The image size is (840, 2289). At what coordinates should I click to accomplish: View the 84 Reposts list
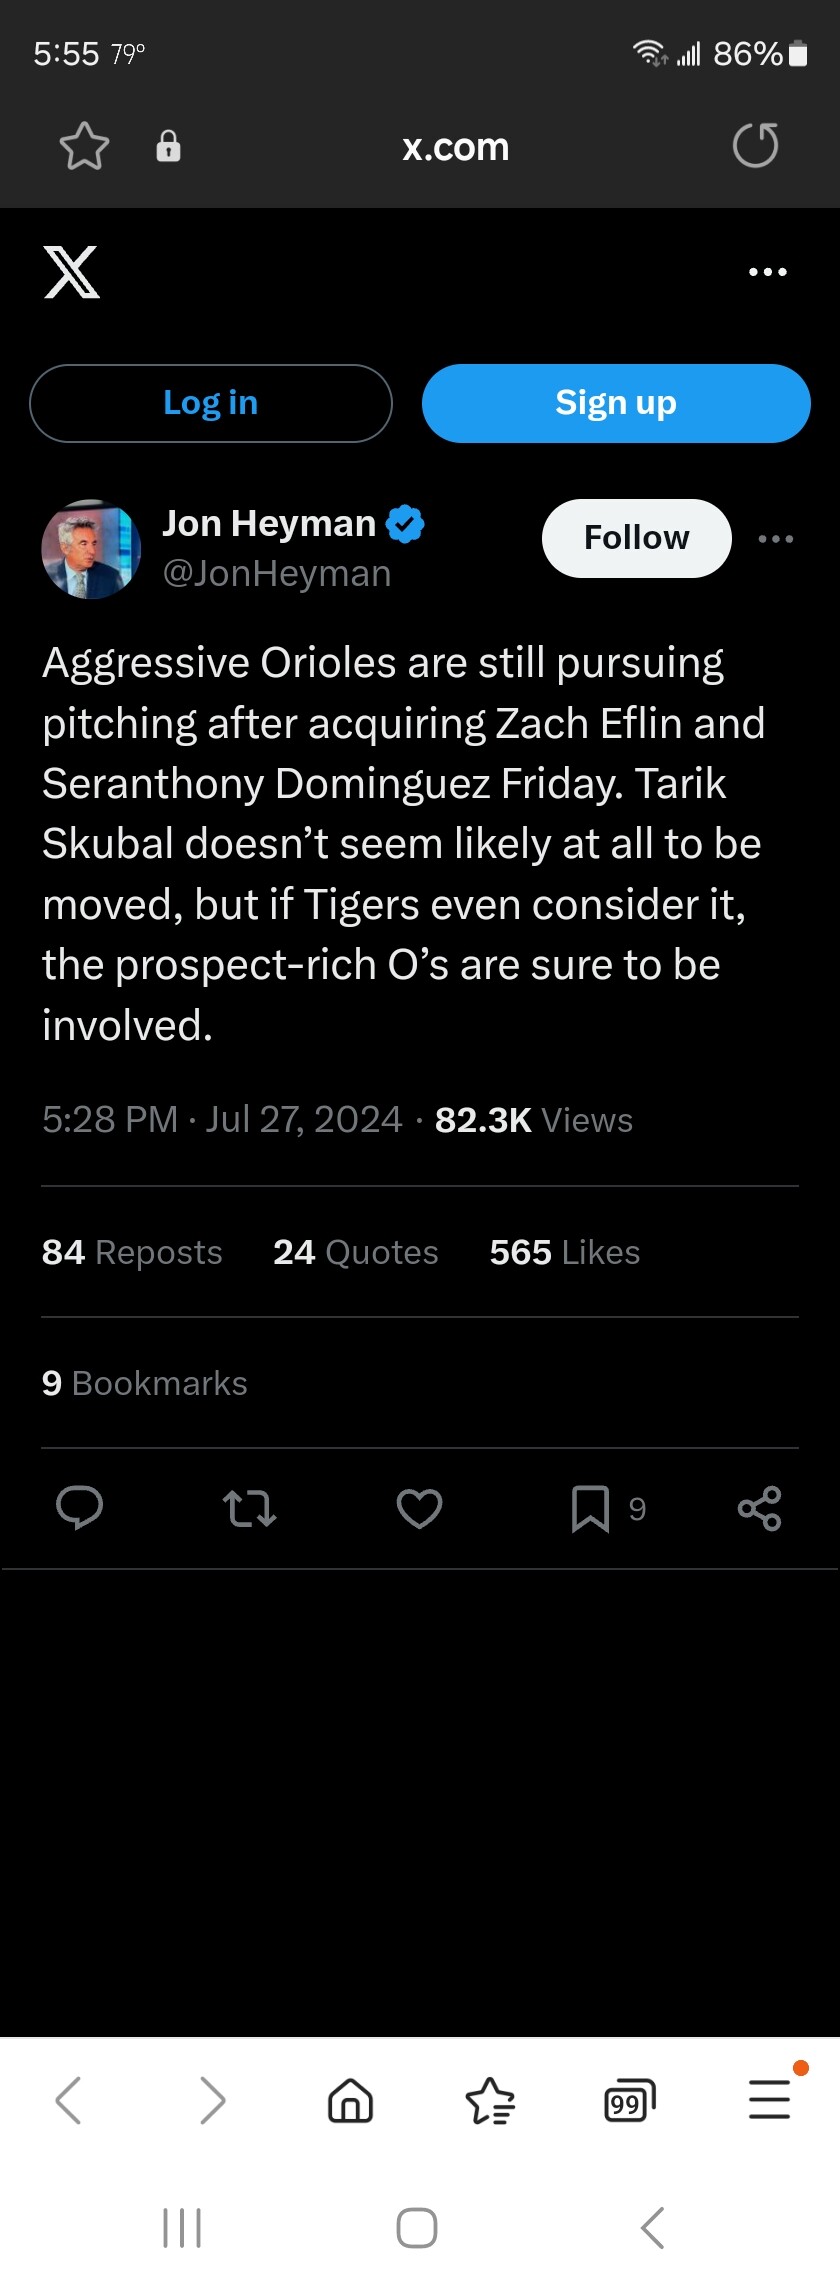(132, 1252)
